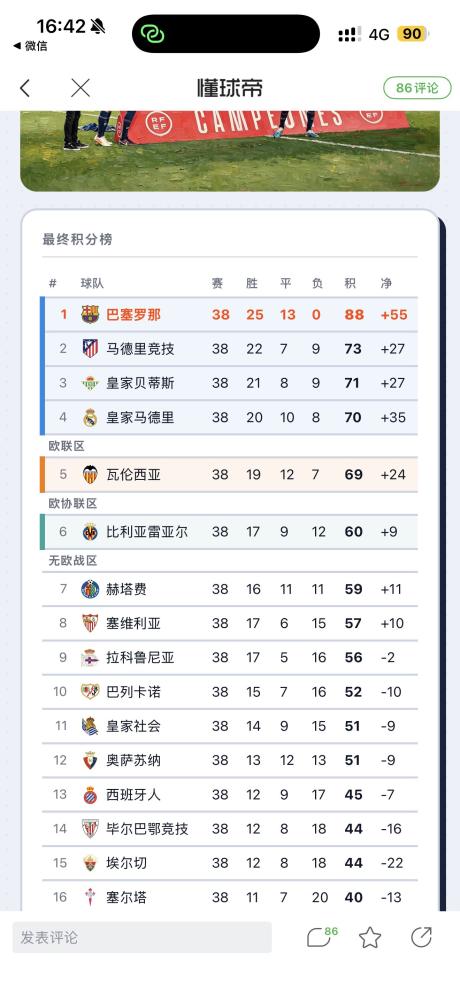Screen dimensions: 460x999
Task: Tap the Campeones banner image
Action: coord(230,151)
